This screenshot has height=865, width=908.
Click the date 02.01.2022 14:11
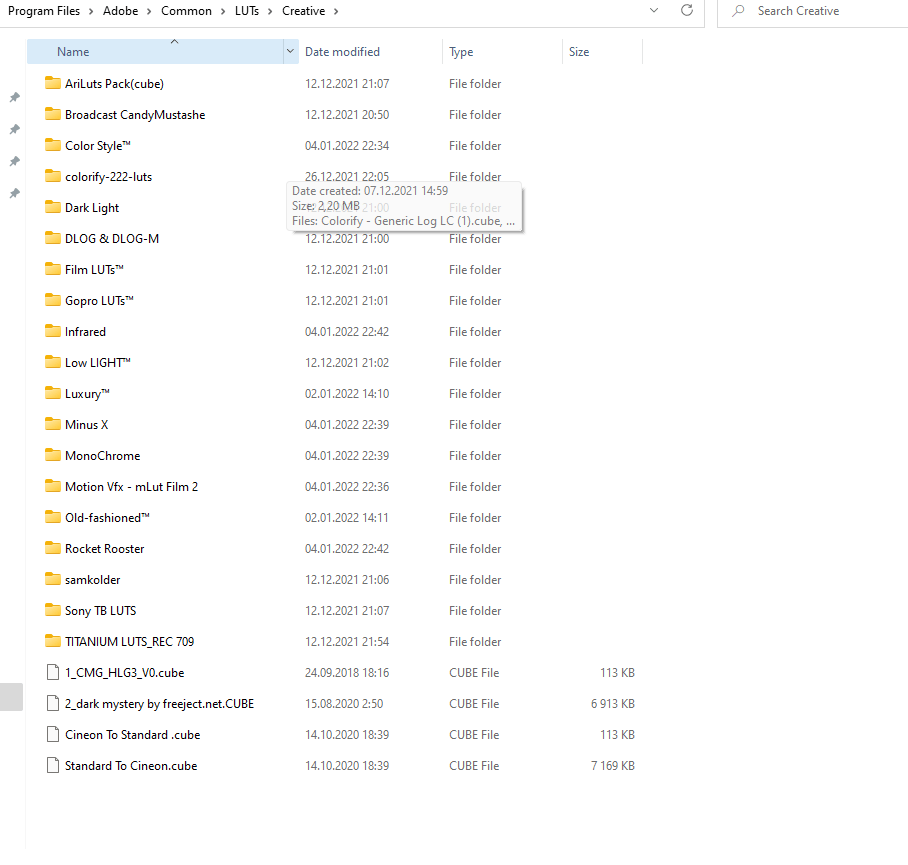346,517
